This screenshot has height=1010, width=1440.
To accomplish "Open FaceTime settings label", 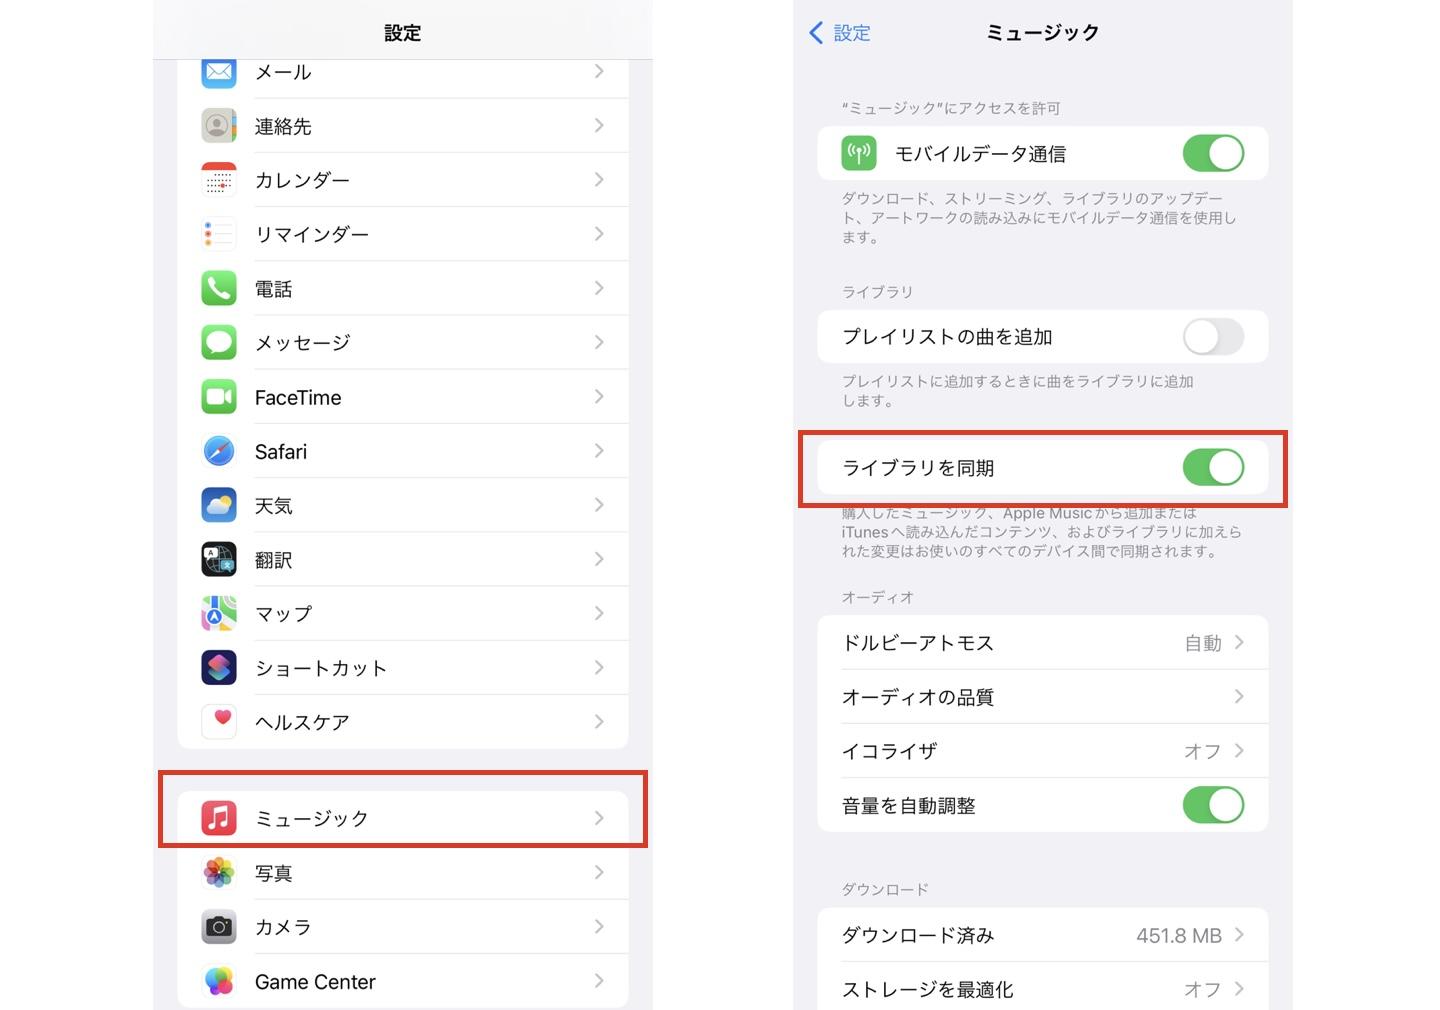I will (298, 397).
